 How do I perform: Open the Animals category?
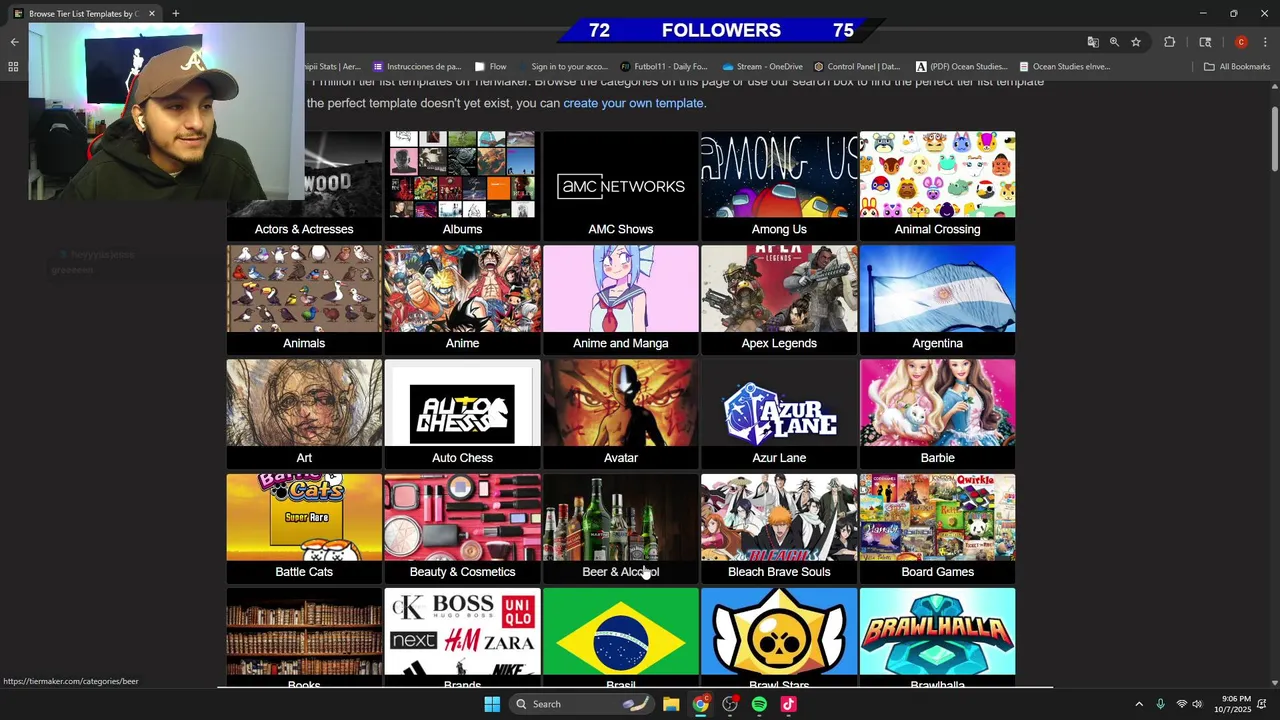(x=304, y=300)
